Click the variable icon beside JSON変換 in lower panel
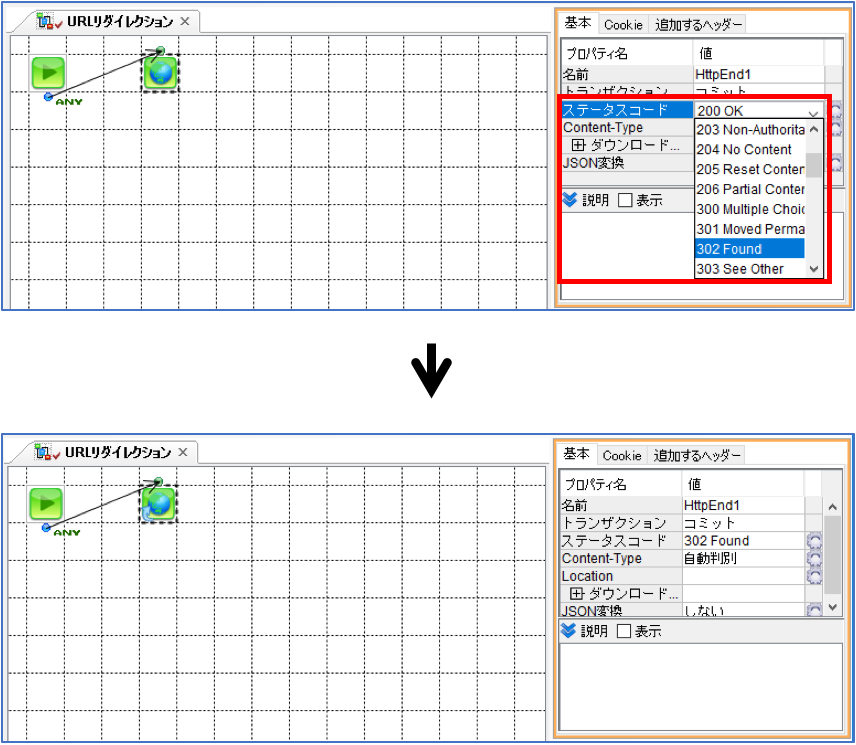Image resolution: width=856 pixels, height=745 pixels. (814, 610)
